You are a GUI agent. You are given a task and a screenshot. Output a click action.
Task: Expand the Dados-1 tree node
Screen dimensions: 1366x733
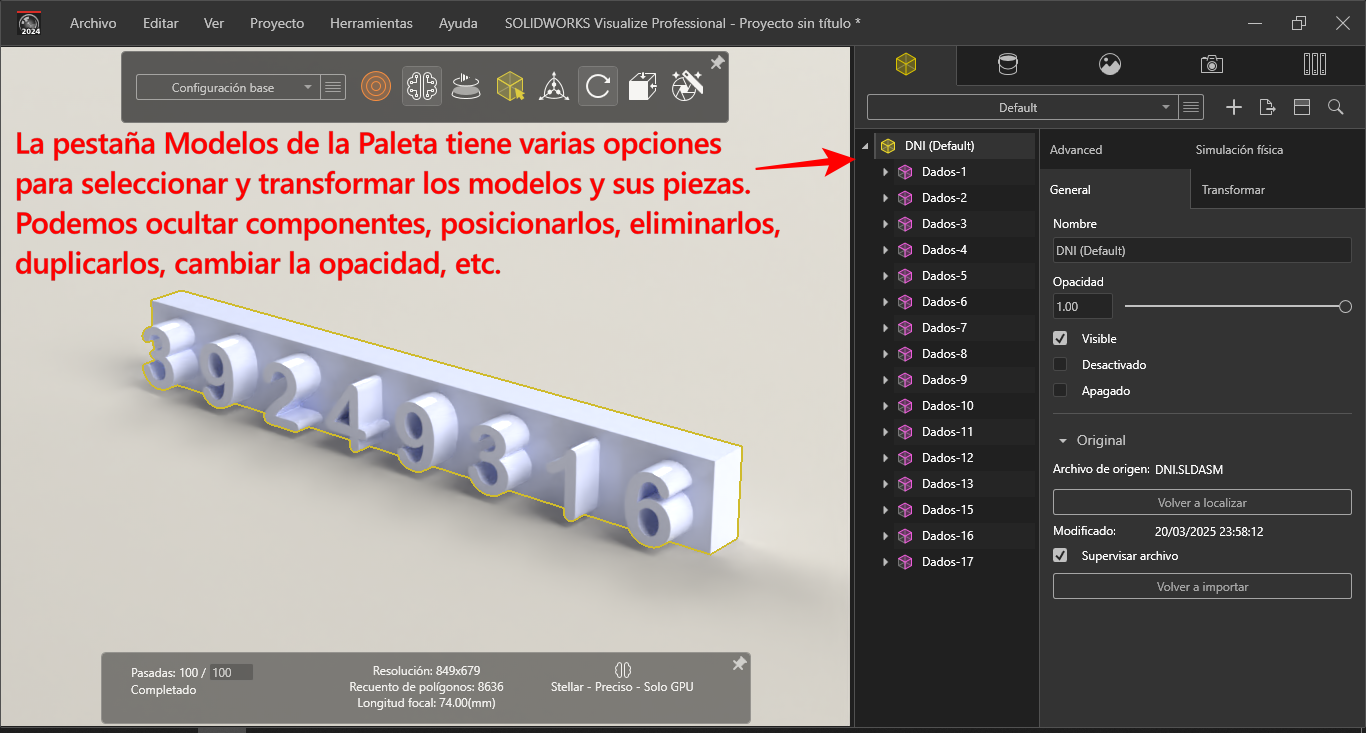(x=885, y=172)
